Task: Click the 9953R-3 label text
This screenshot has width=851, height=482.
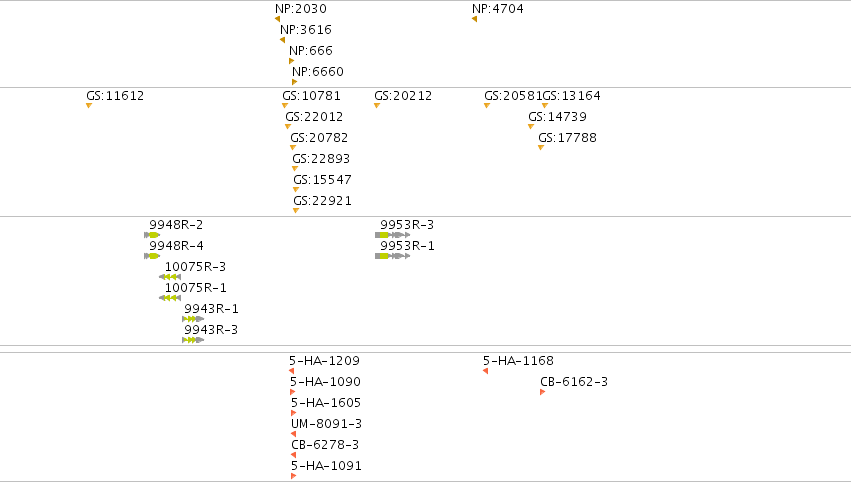Action: 407,225
